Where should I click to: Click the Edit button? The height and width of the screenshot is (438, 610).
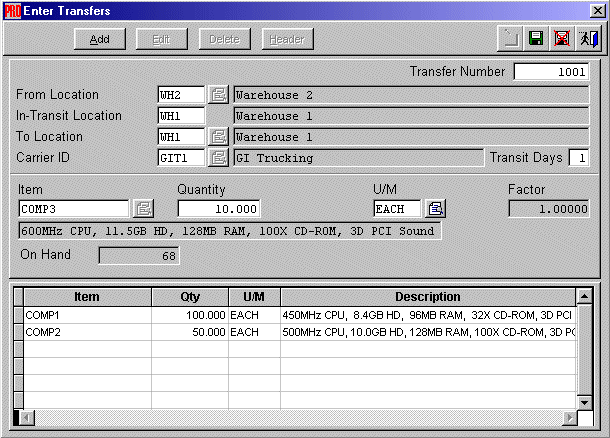(161, 39)
